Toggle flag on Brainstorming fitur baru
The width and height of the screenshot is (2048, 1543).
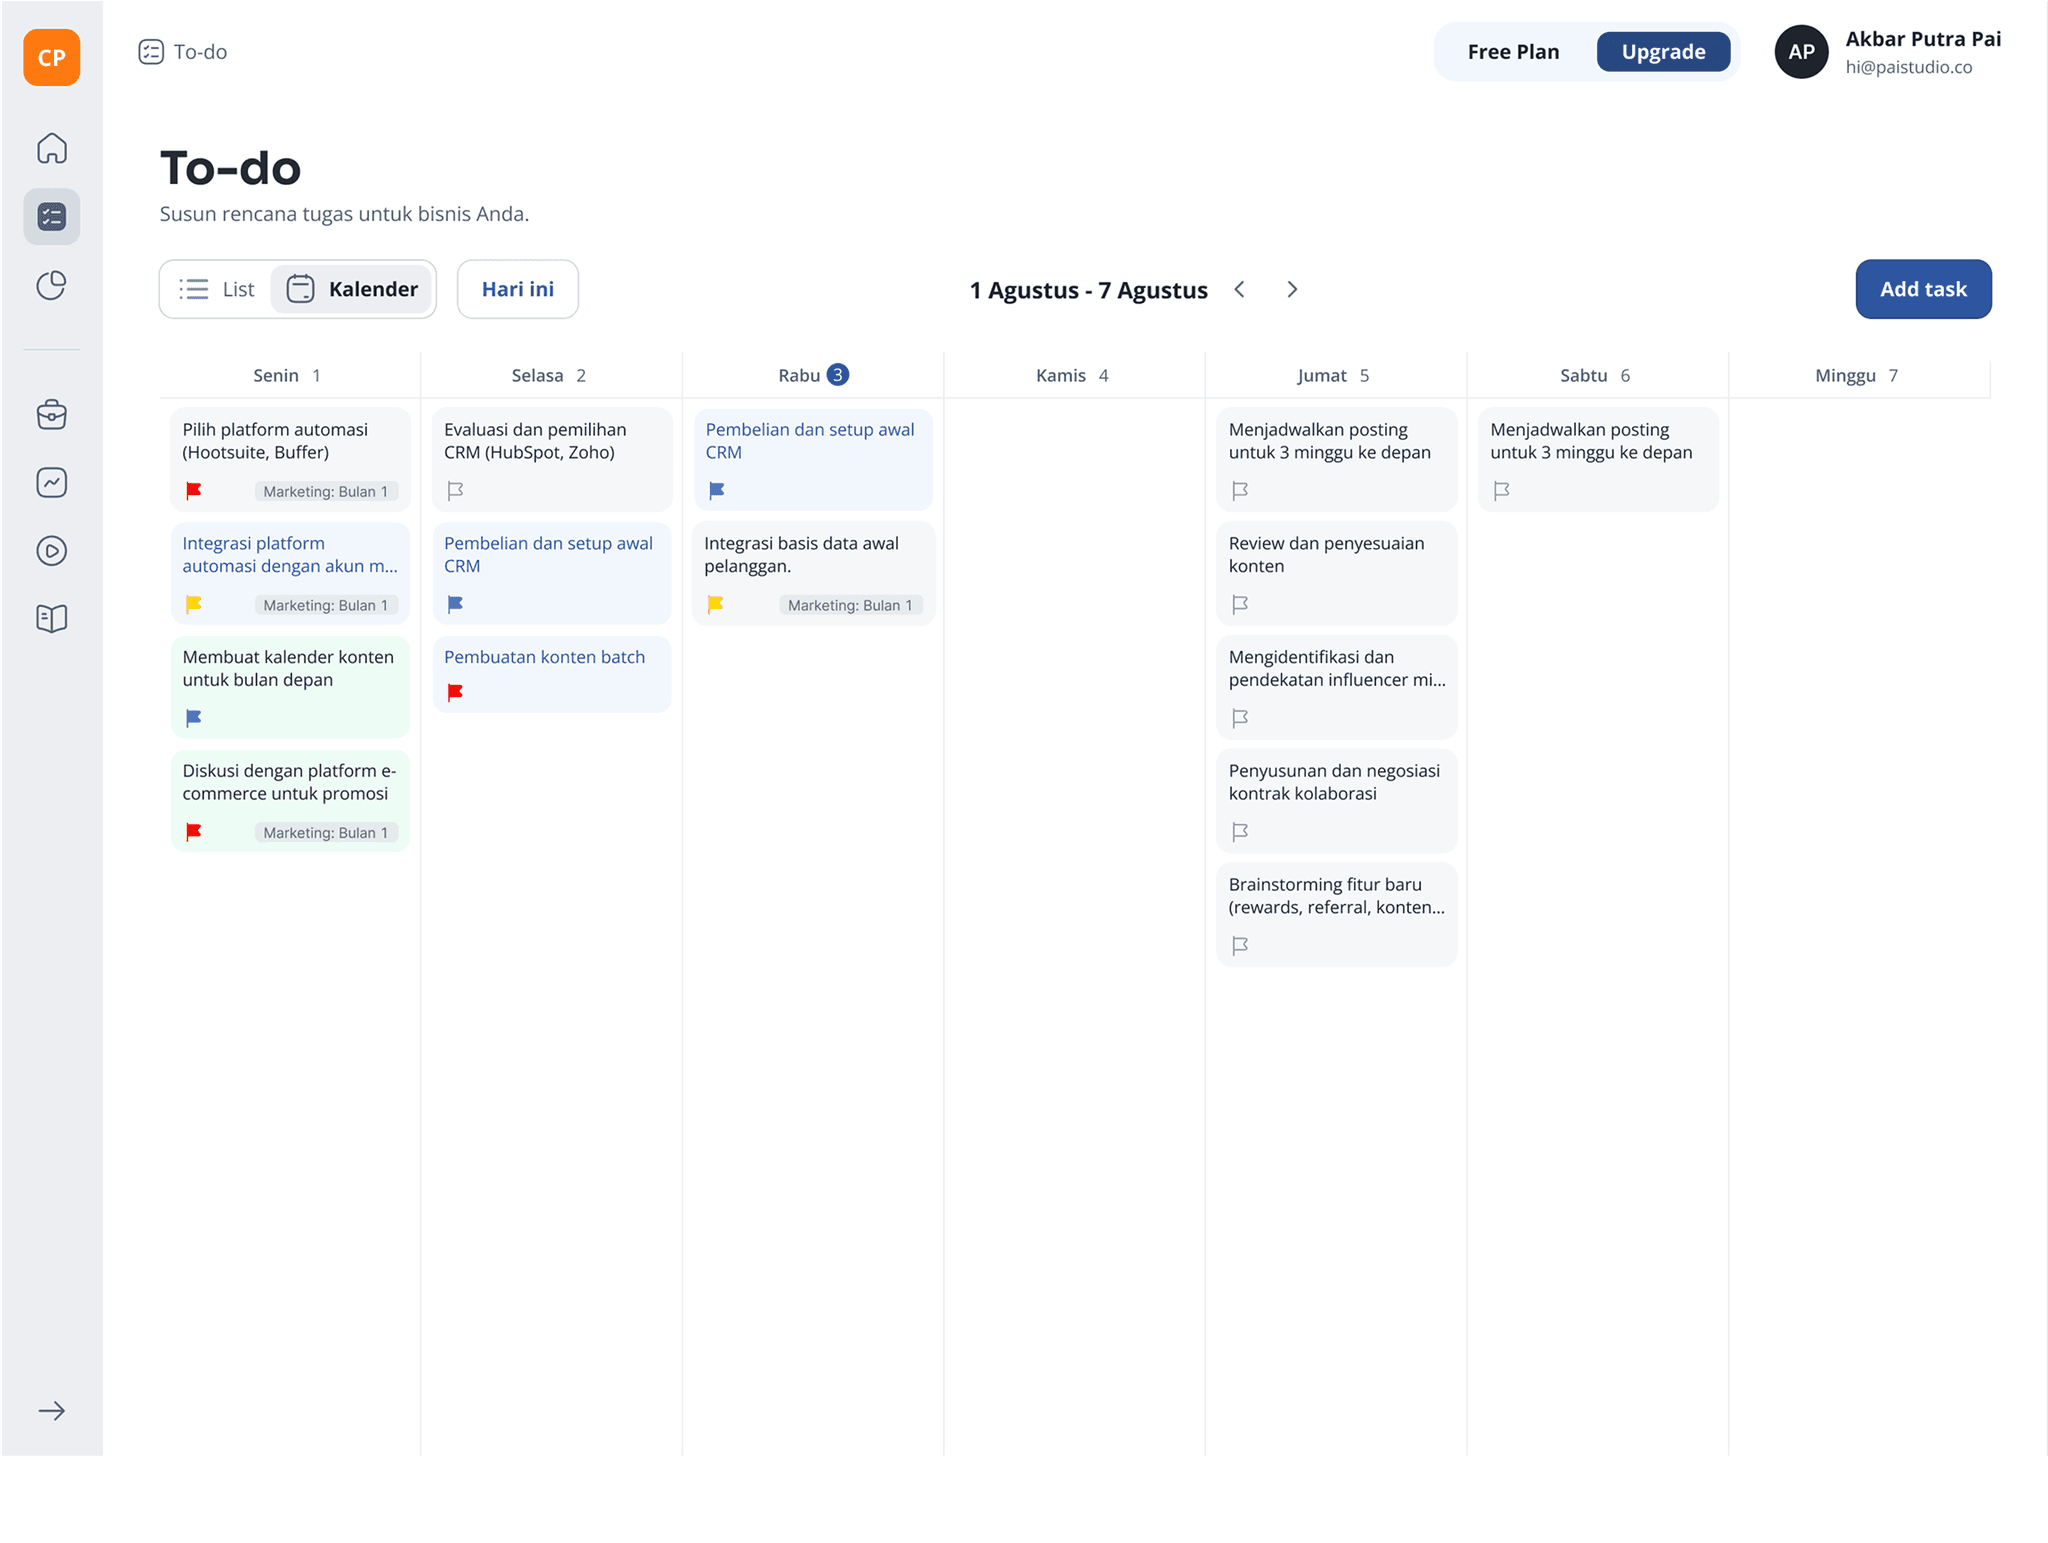[x=1241, y=946]
